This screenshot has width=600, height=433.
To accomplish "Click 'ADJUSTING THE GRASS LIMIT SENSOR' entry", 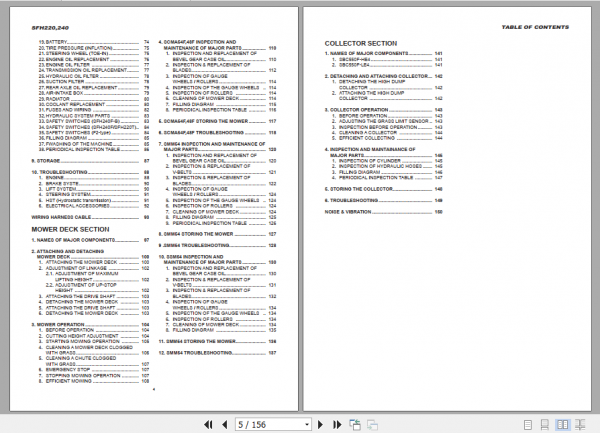I will coord(387,121).
